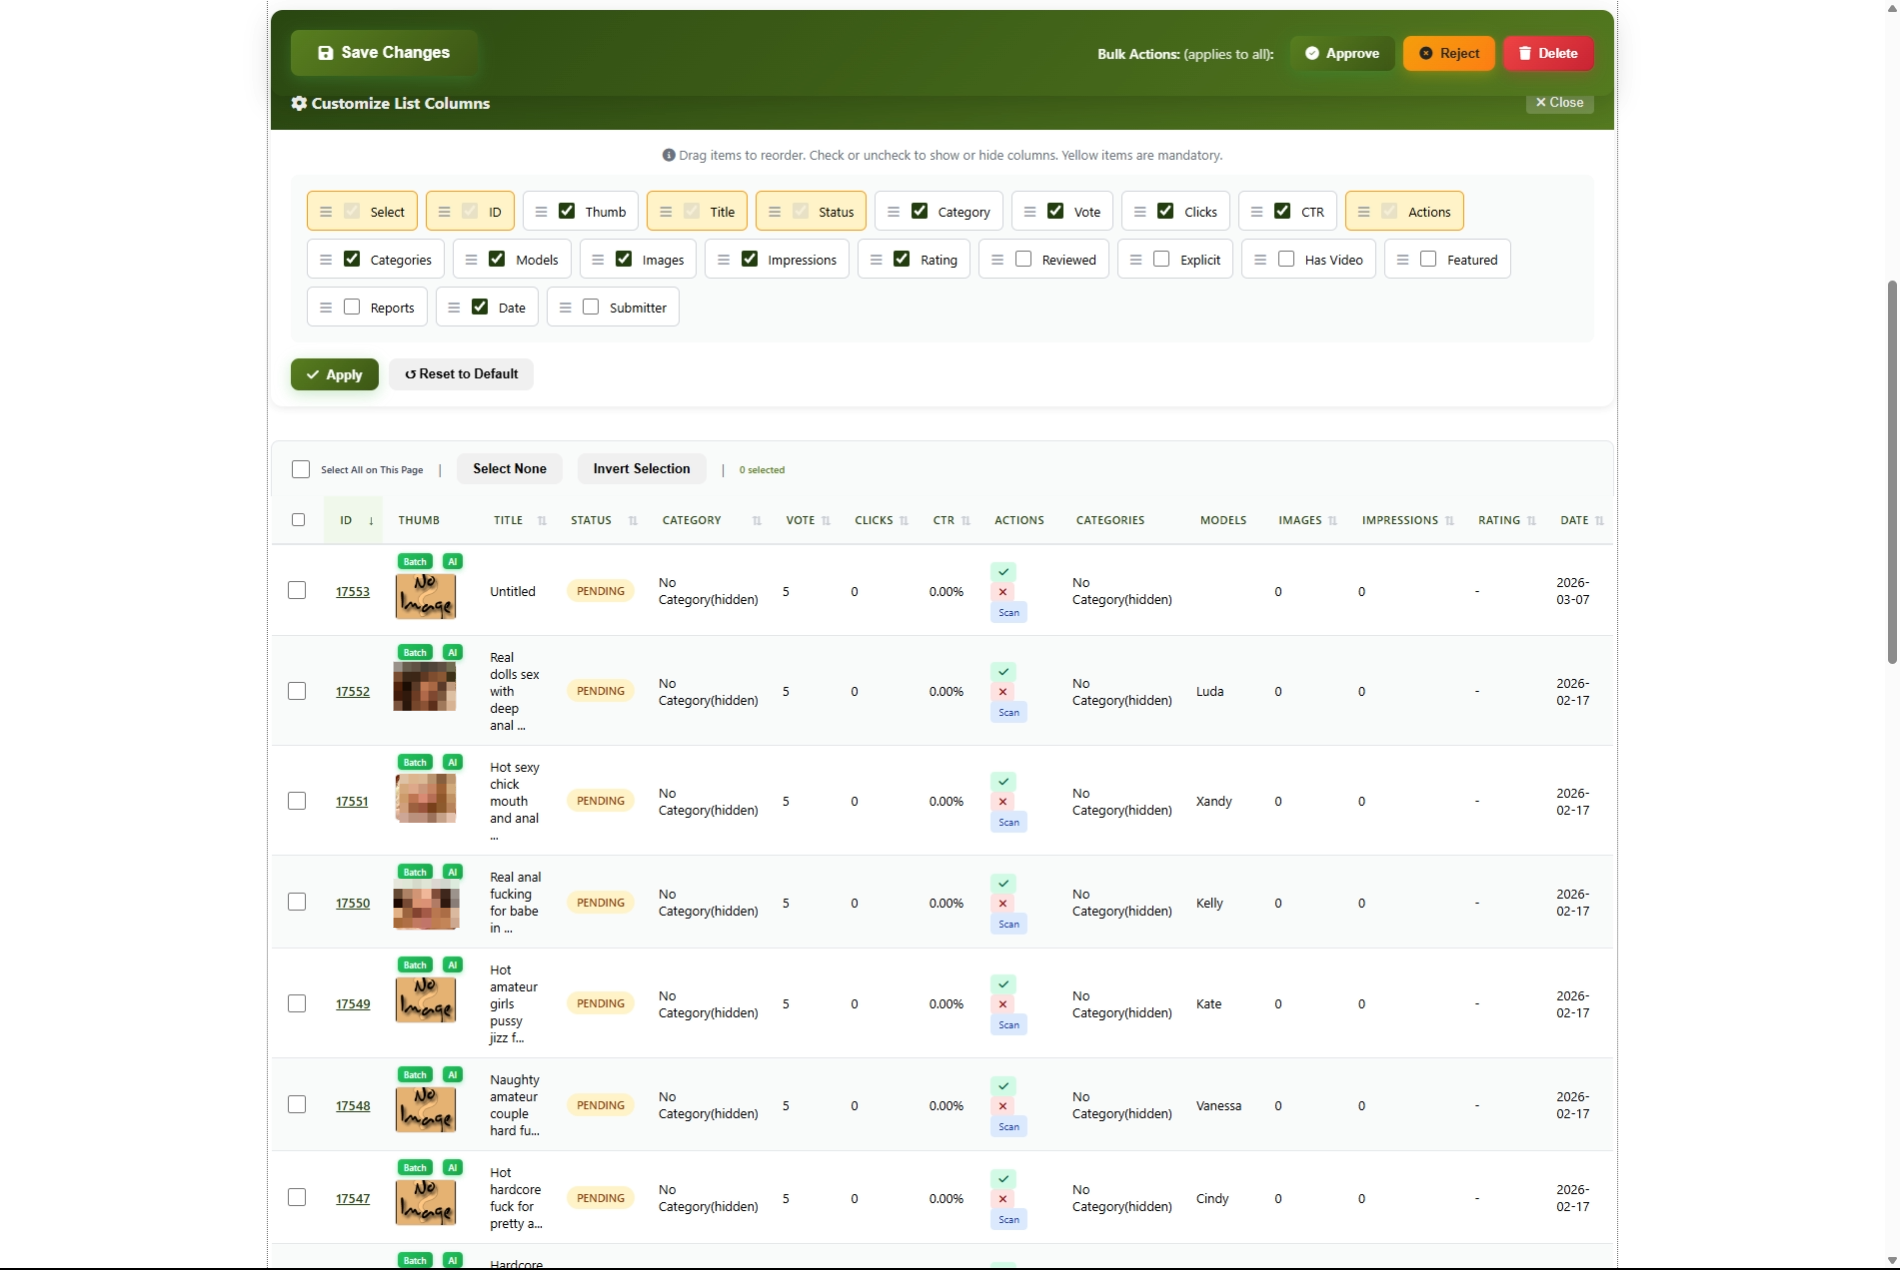The width and height of the screenshot is (1900, 1270).
Task: Sort table by Title column arrows
Action: [x=542, y=521]
